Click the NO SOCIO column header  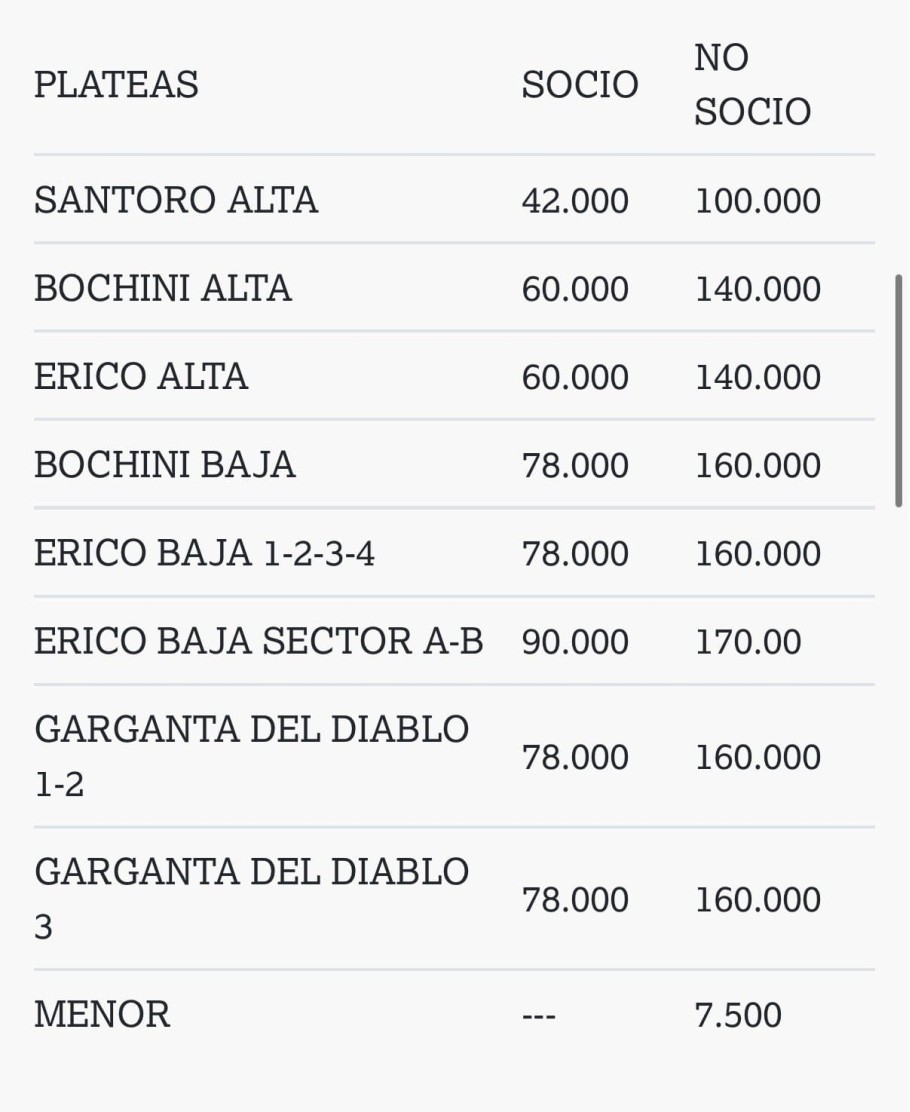point(752,85)
